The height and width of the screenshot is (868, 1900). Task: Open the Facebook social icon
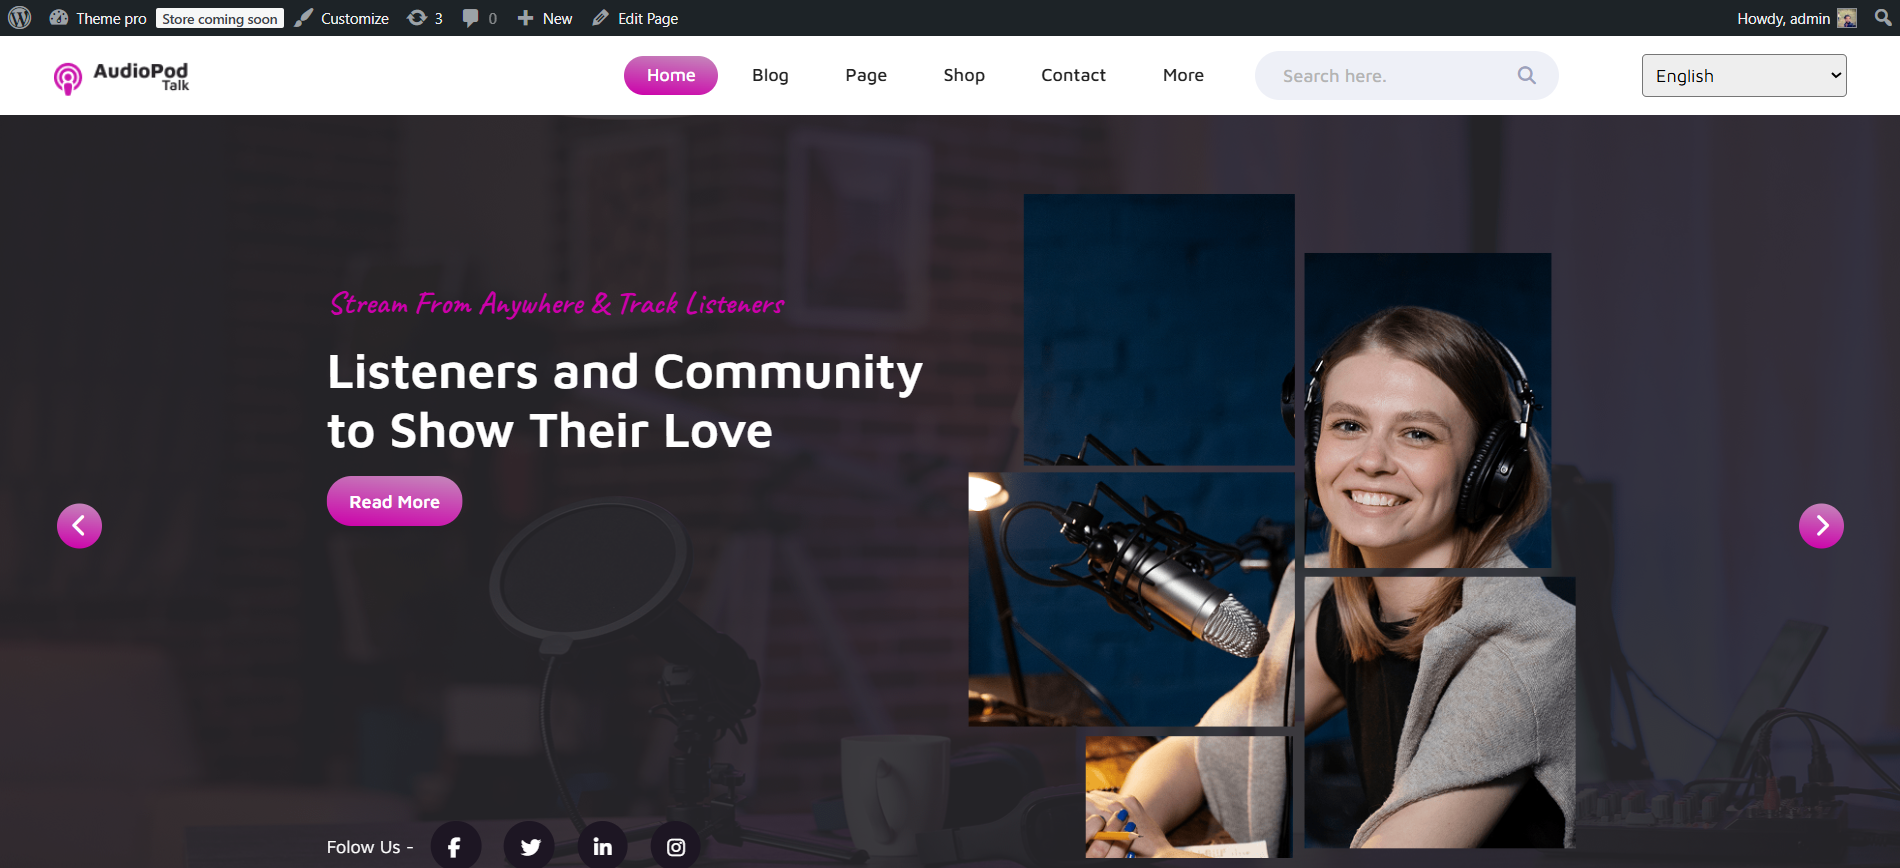coord(455,846)
